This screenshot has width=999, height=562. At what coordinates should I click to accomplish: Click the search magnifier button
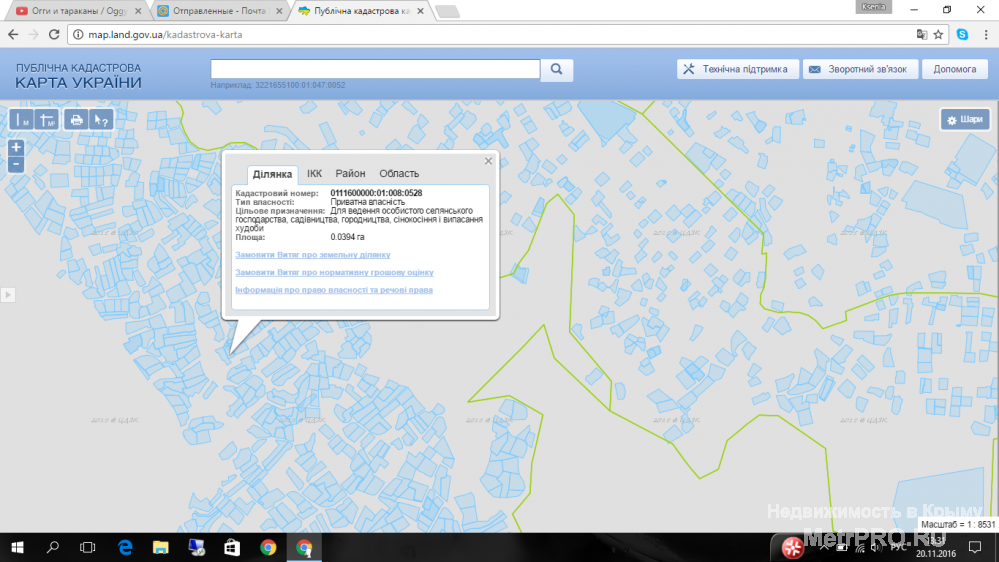pos(556,69)
